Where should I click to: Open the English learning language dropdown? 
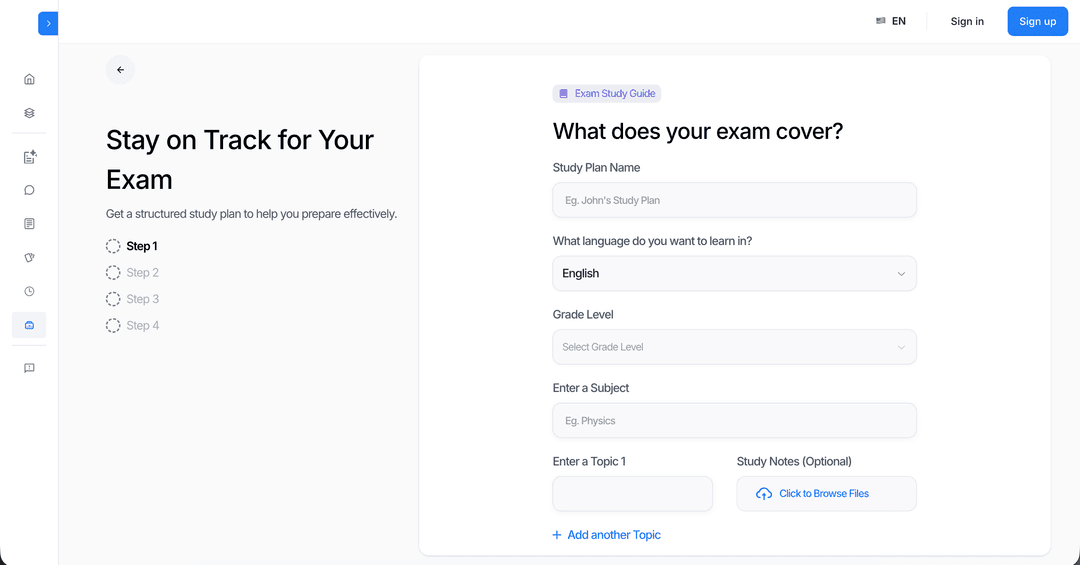[x=734, y=273]
